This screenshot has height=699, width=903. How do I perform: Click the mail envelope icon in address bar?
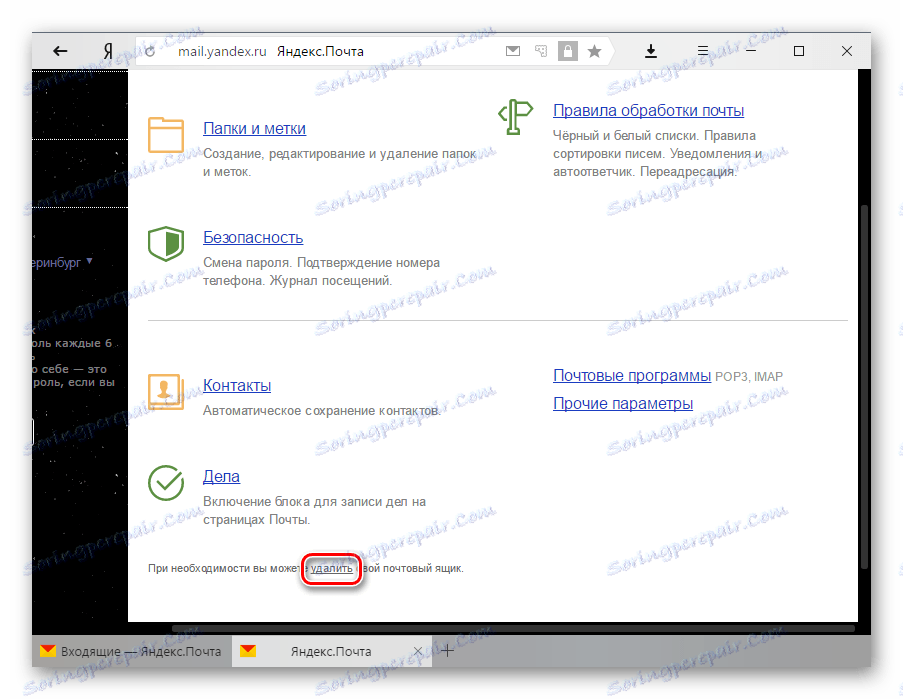513,51
